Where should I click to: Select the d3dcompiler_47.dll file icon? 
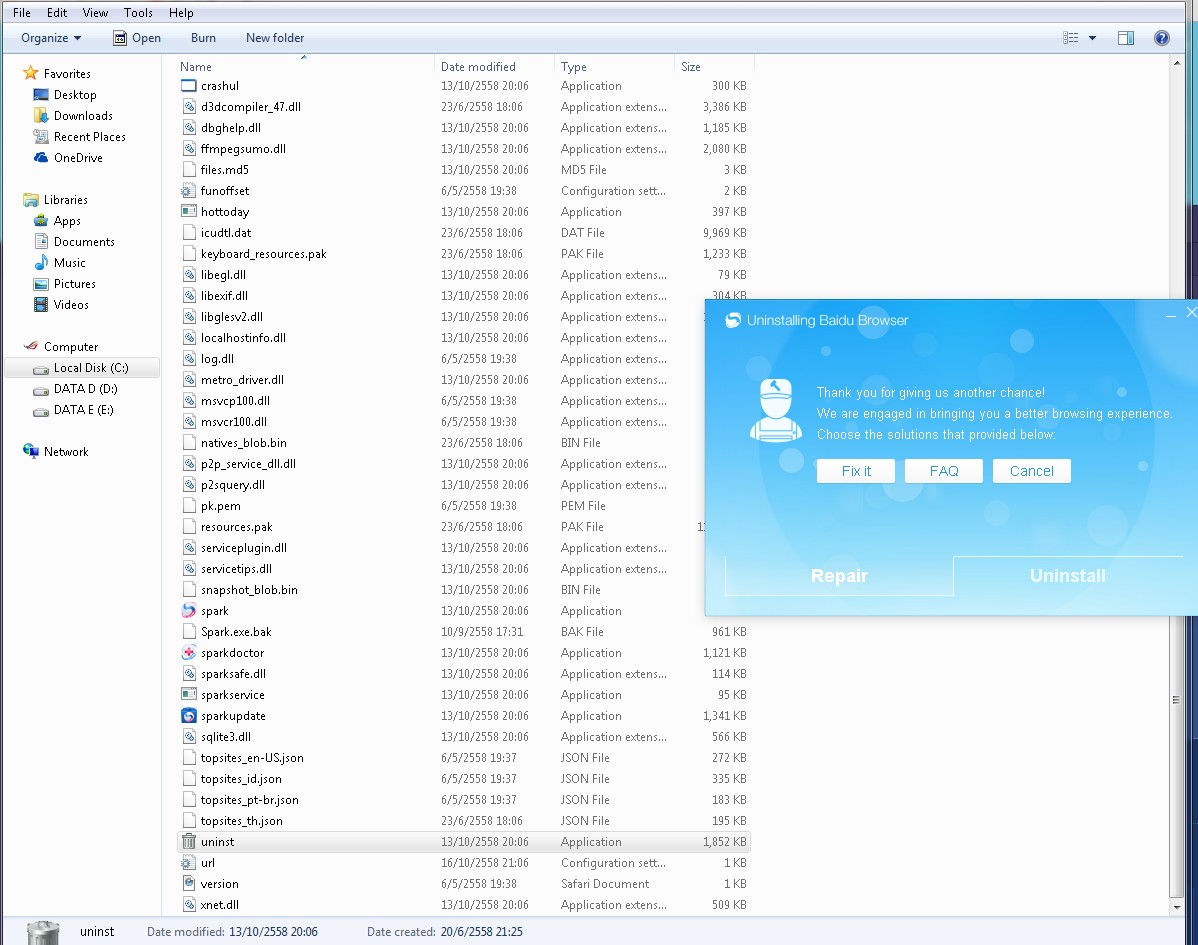click(x=189, y=107)
